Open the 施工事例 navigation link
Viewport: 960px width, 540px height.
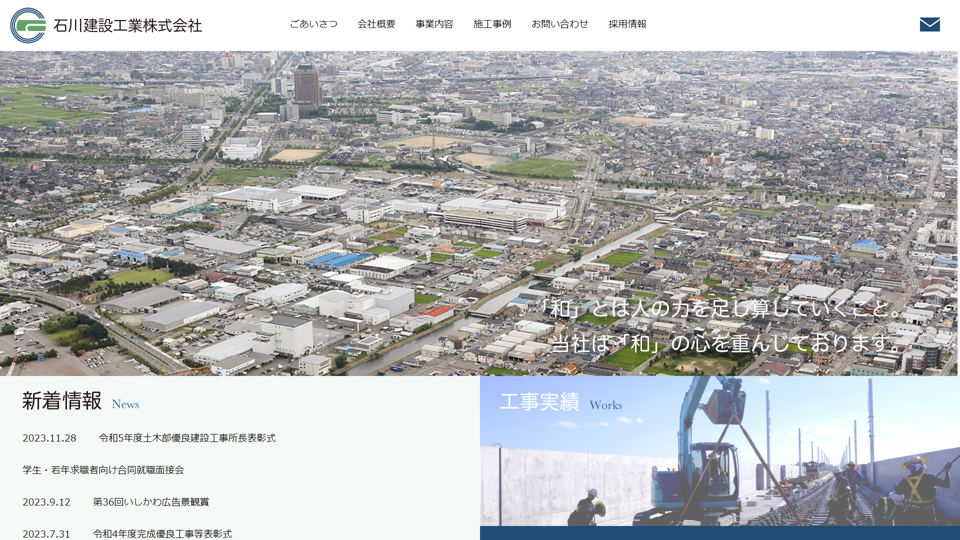coord(492,24)
